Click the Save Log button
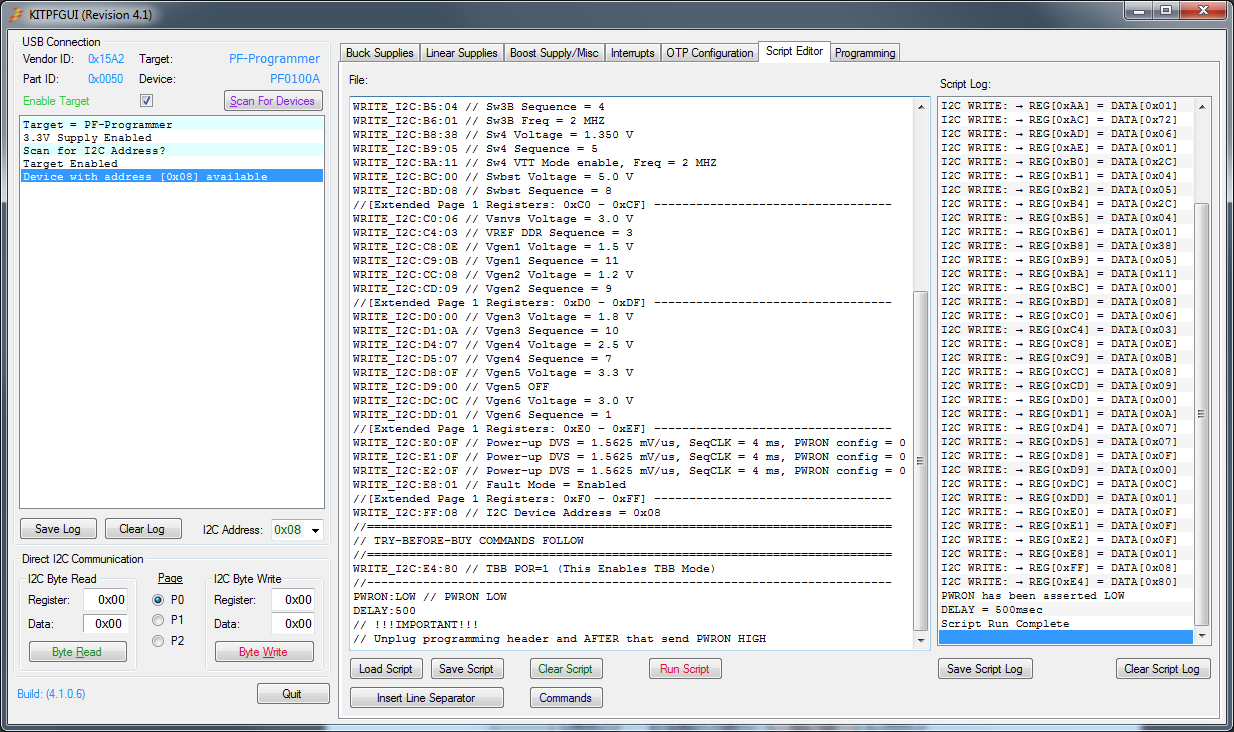 pos(58,529)
